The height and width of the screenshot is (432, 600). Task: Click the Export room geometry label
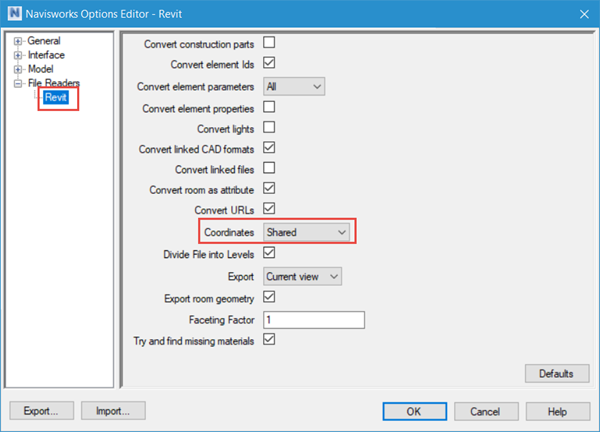(x=209, y=298)
